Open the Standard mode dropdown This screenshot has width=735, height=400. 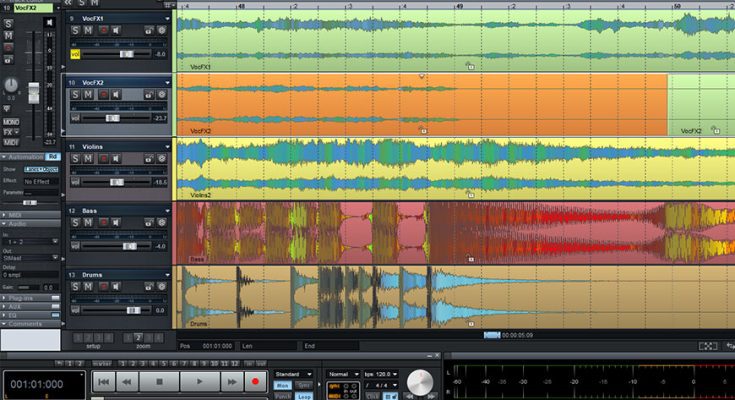point(293,373)
